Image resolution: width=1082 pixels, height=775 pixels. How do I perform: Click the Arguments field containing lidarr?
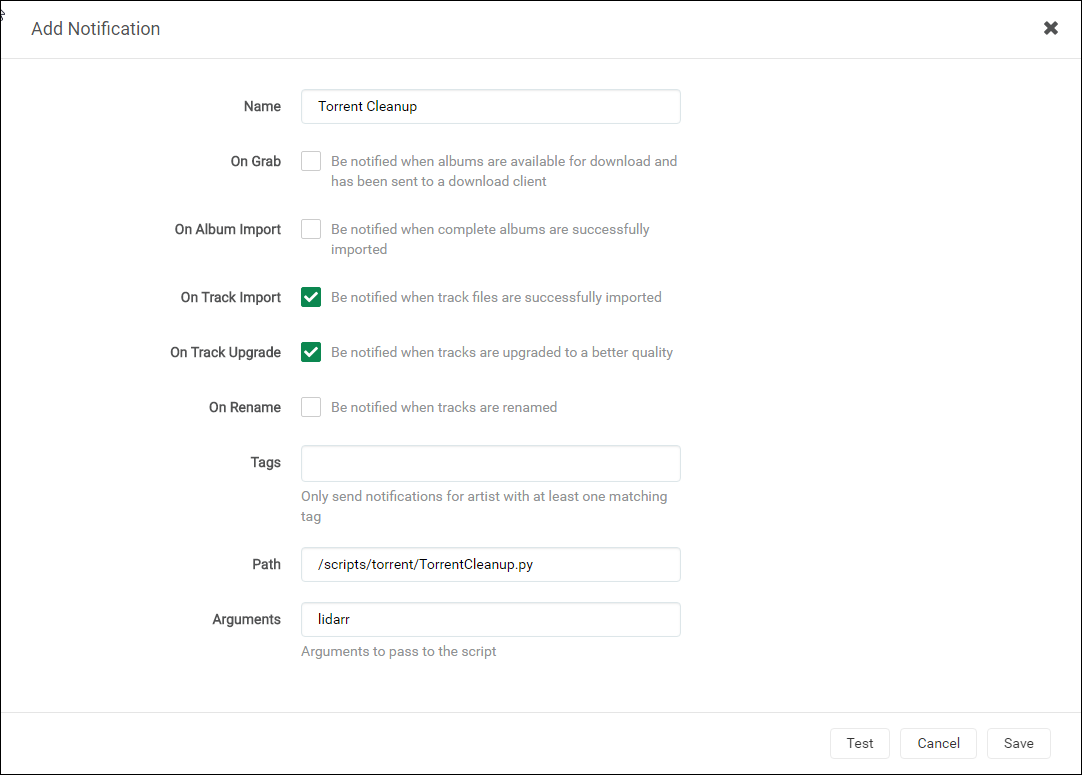coord(490,619)
